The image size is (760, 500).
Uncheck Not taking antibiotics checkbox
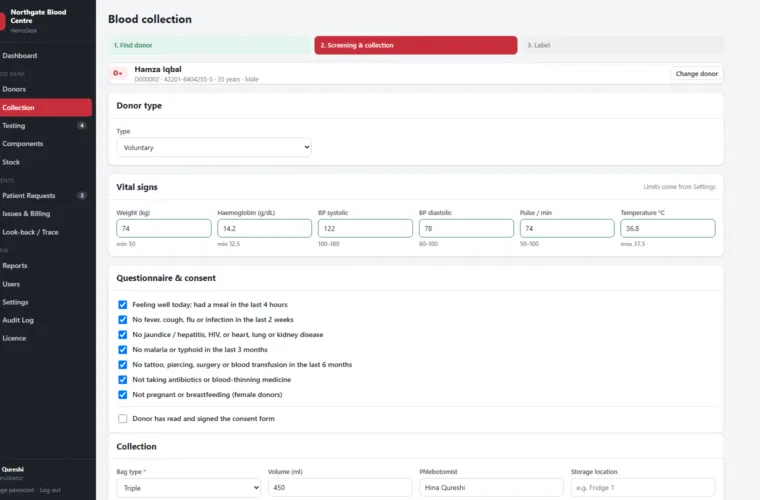[x=123, y=379]
